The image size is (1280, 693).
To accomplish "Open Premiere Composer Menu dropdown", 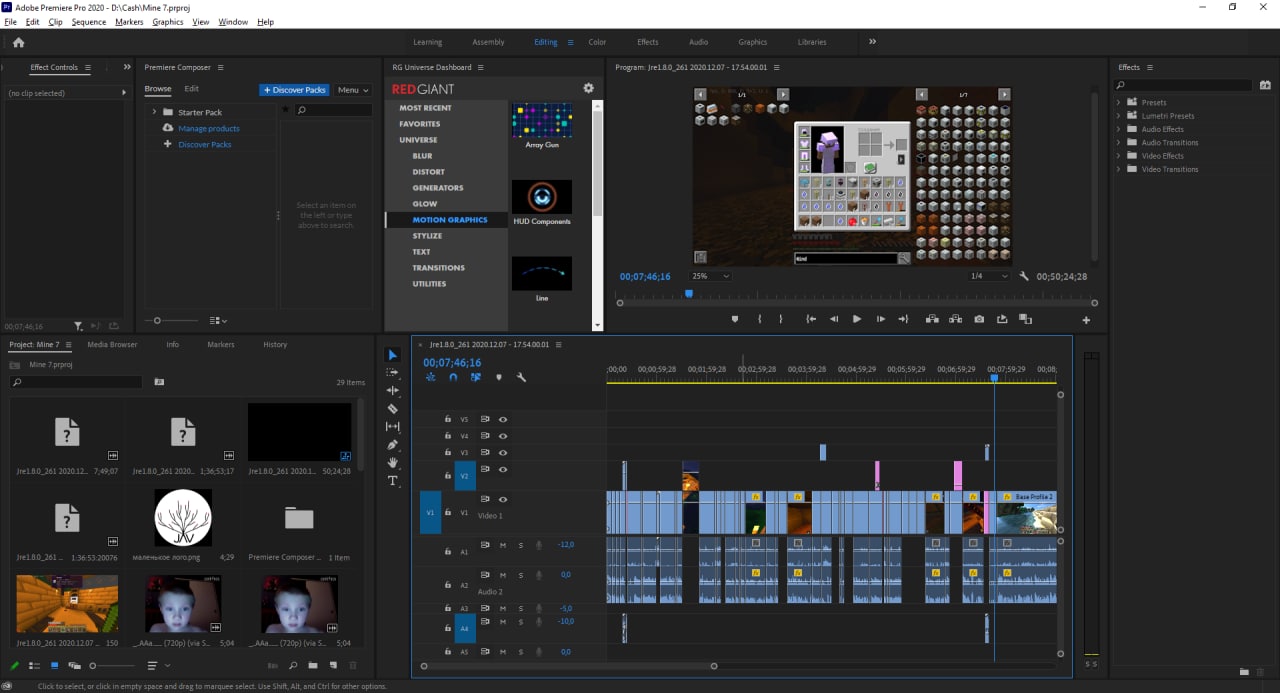I will click(352, 90).
